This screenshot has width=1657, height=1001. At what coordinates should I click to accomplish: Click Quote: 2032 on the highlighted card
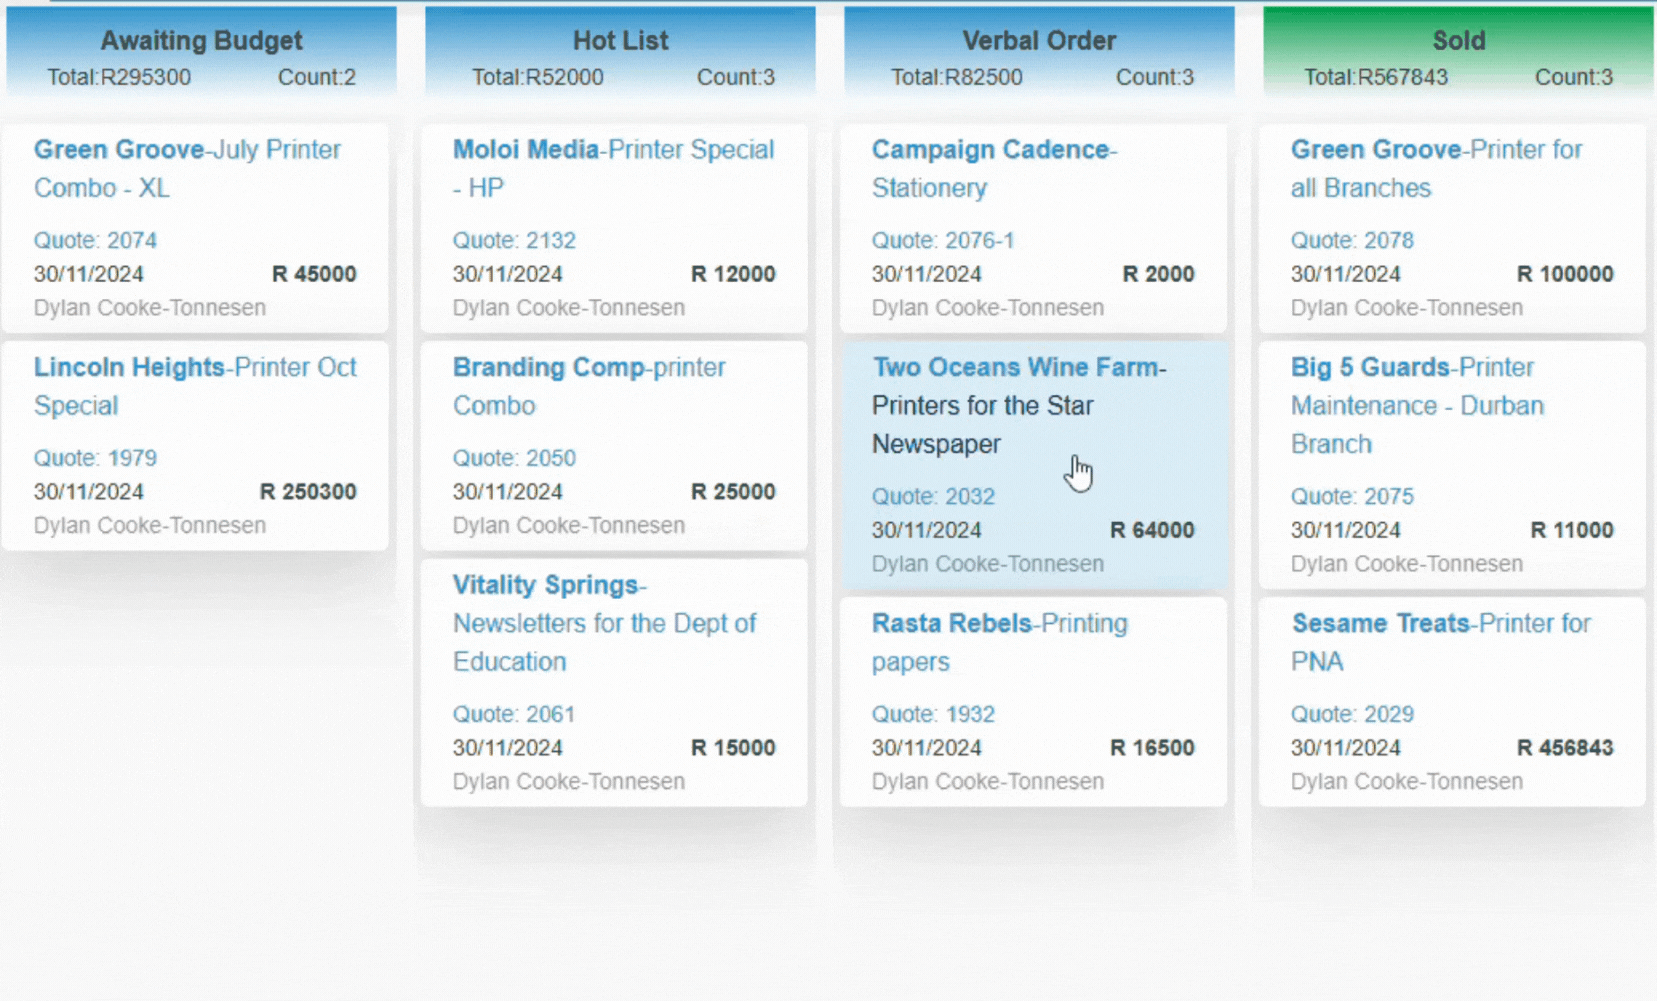tap(933, 497)
